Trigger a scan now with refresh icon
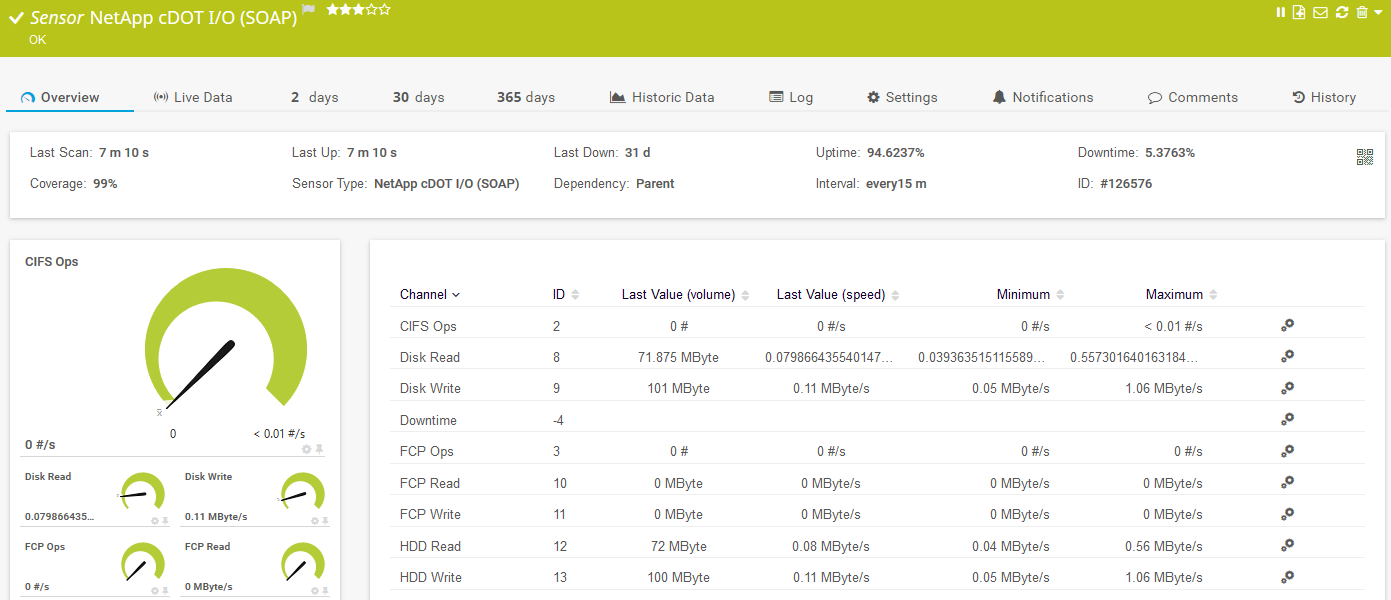Image resolution: width=1391 pixels, height=600 pixels. coord(1342,12)
